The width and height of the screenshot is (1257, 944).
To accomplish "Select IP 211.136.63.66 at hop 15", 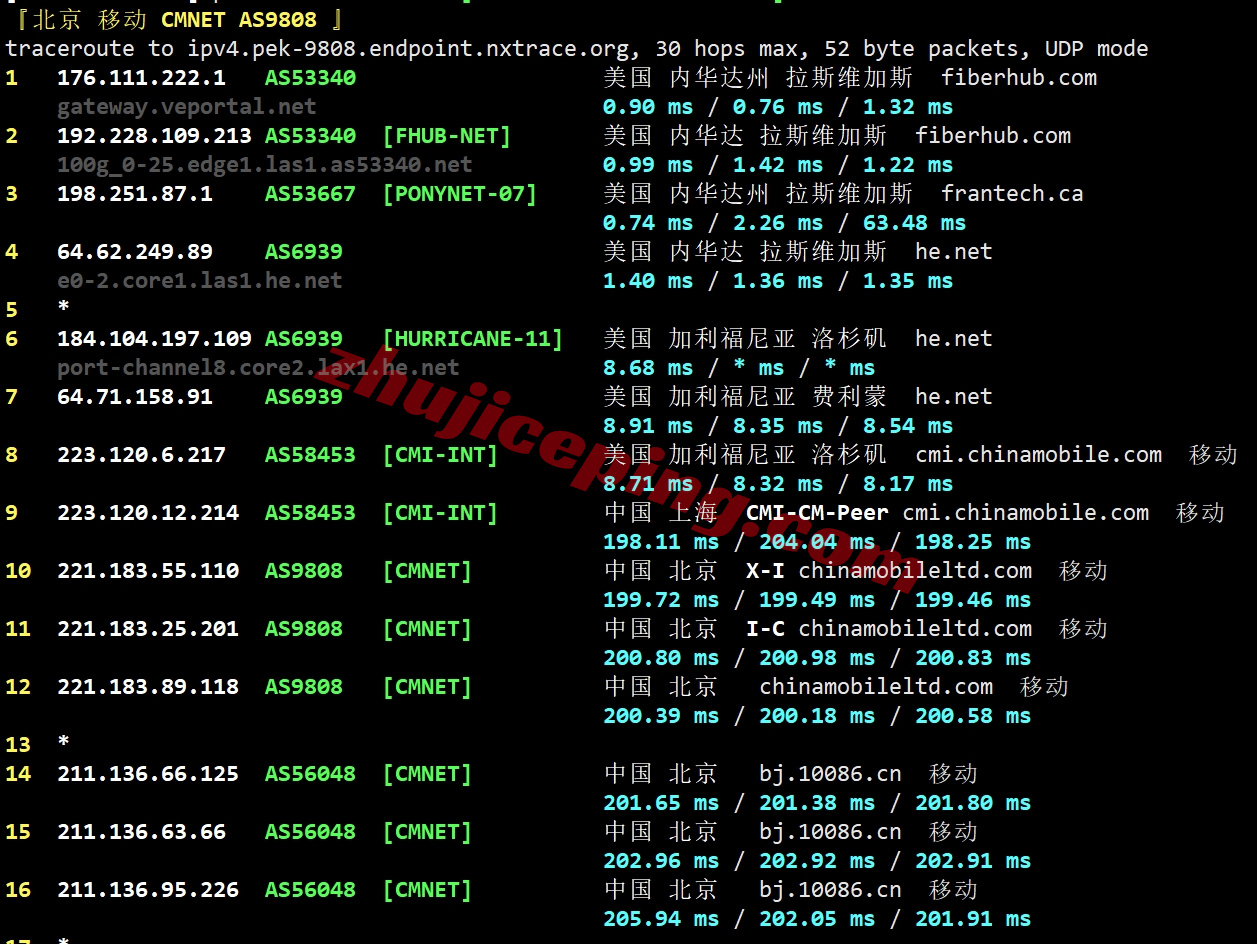I will pos(141,831).
